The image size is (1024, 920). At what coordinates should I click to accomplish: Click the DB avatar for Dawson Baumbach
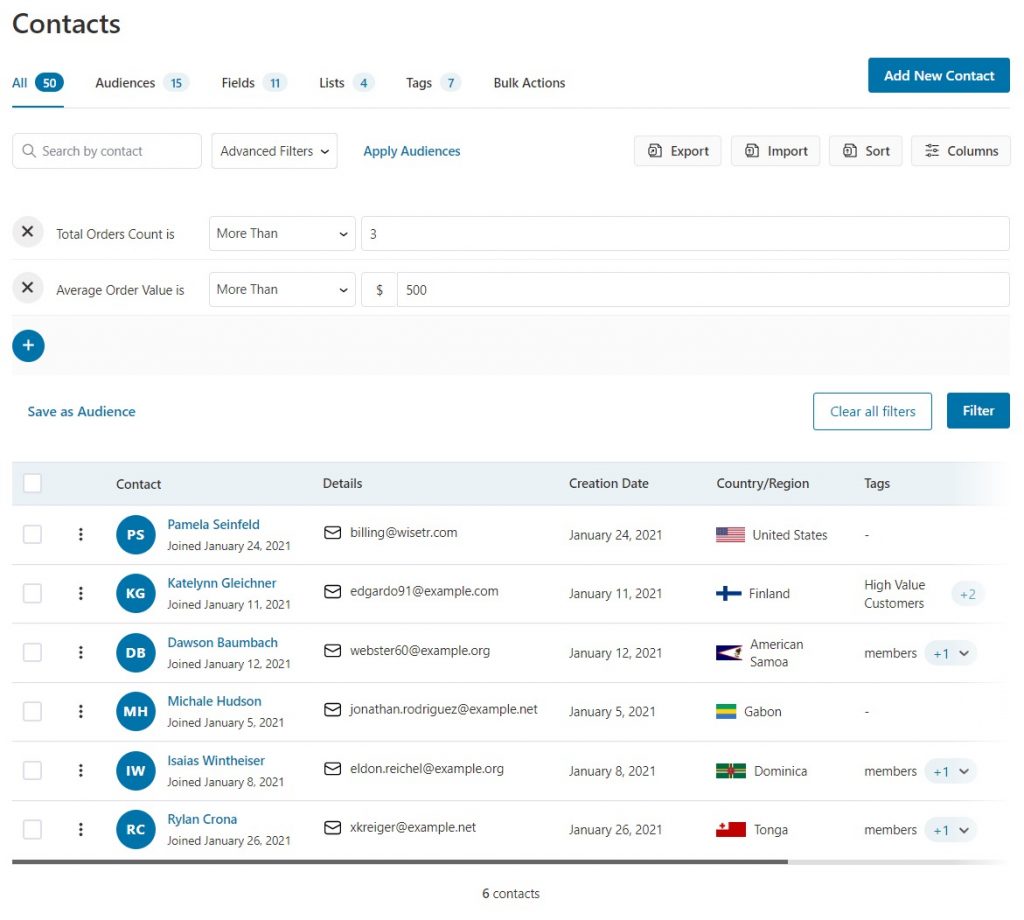pyautogui.click(x=136, y=653)
